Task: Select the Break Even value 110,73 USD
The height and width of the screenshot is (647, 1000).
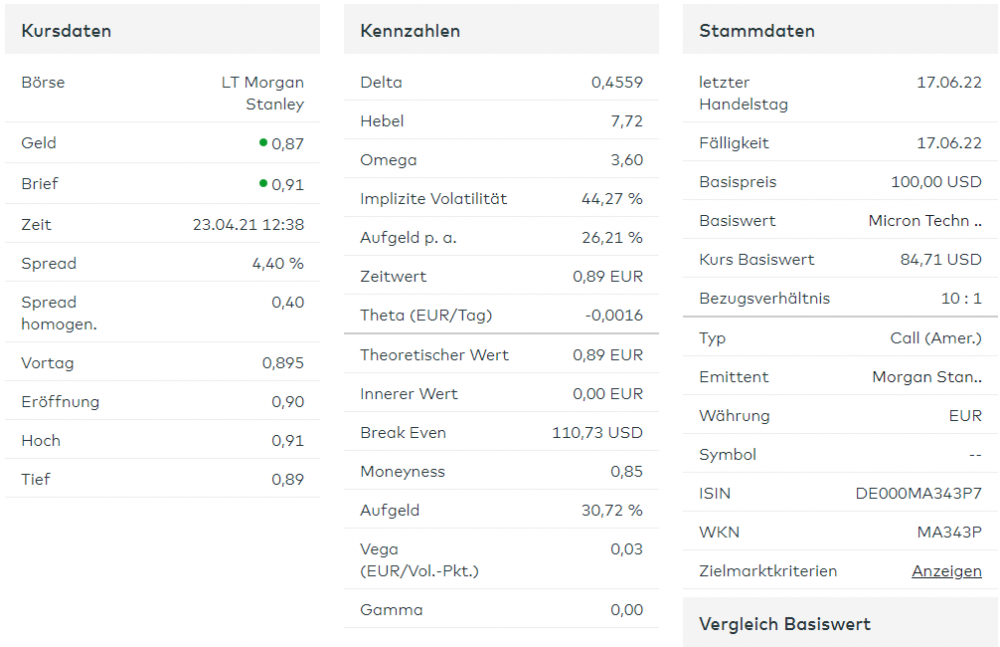Action: (x=597, y=433)
